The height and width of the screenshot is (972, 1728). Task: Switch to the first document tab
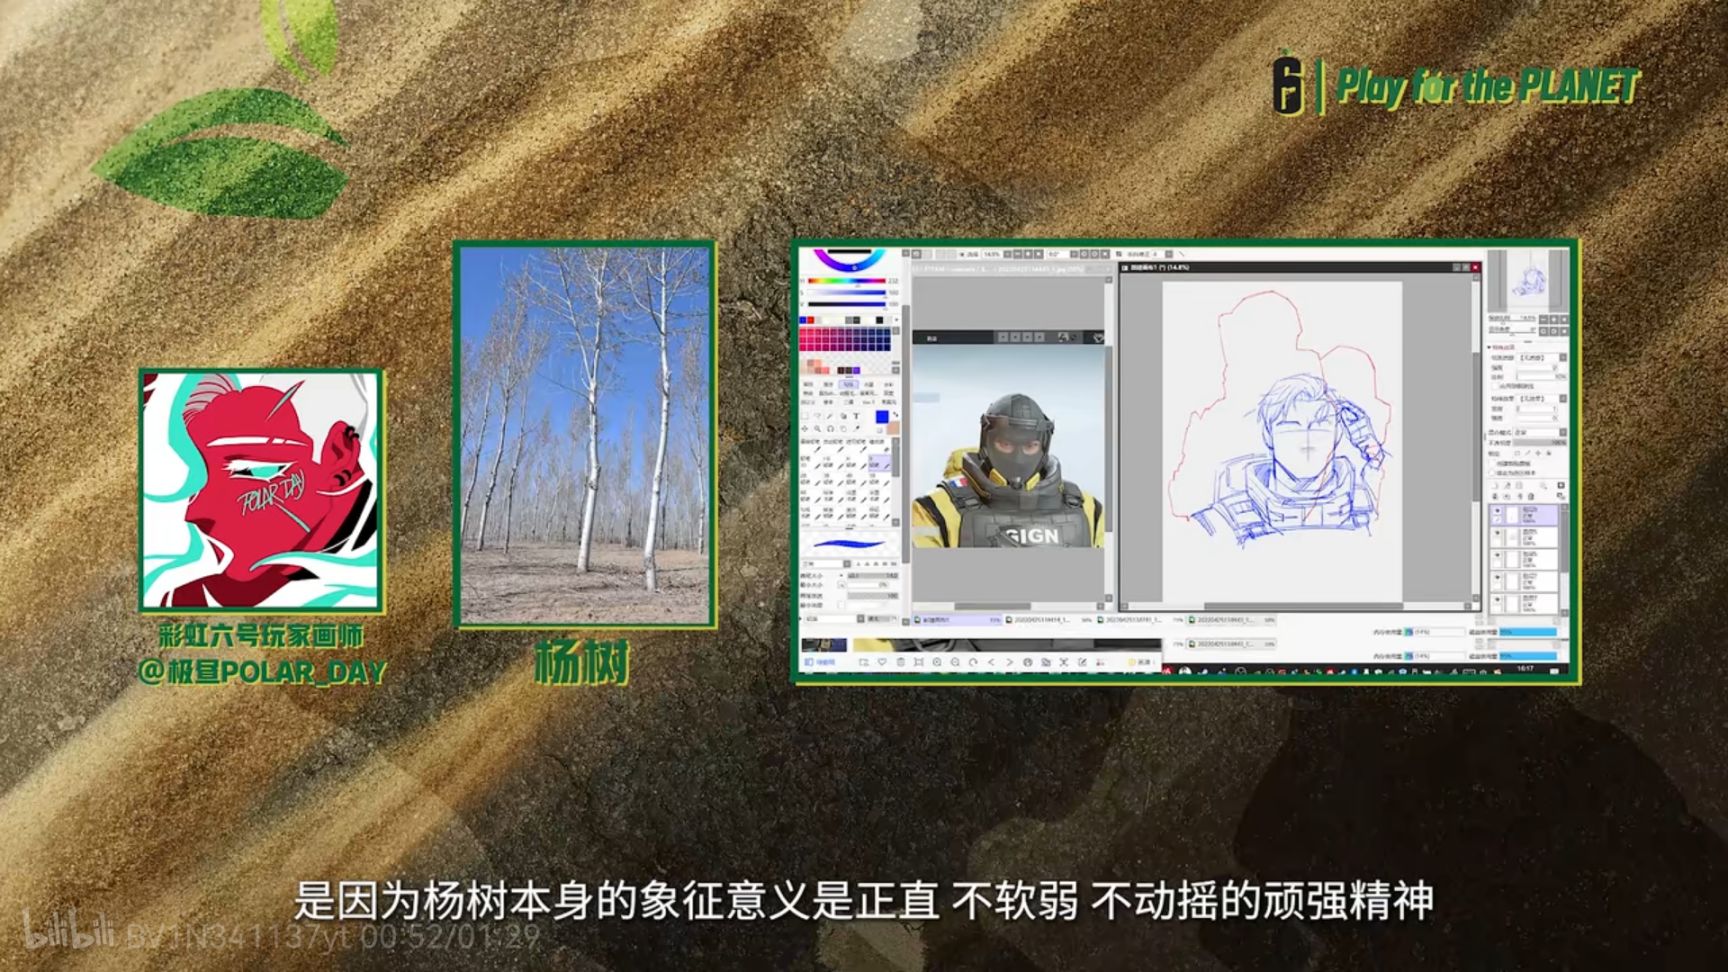pyautogui.click(x=957, y=620)
